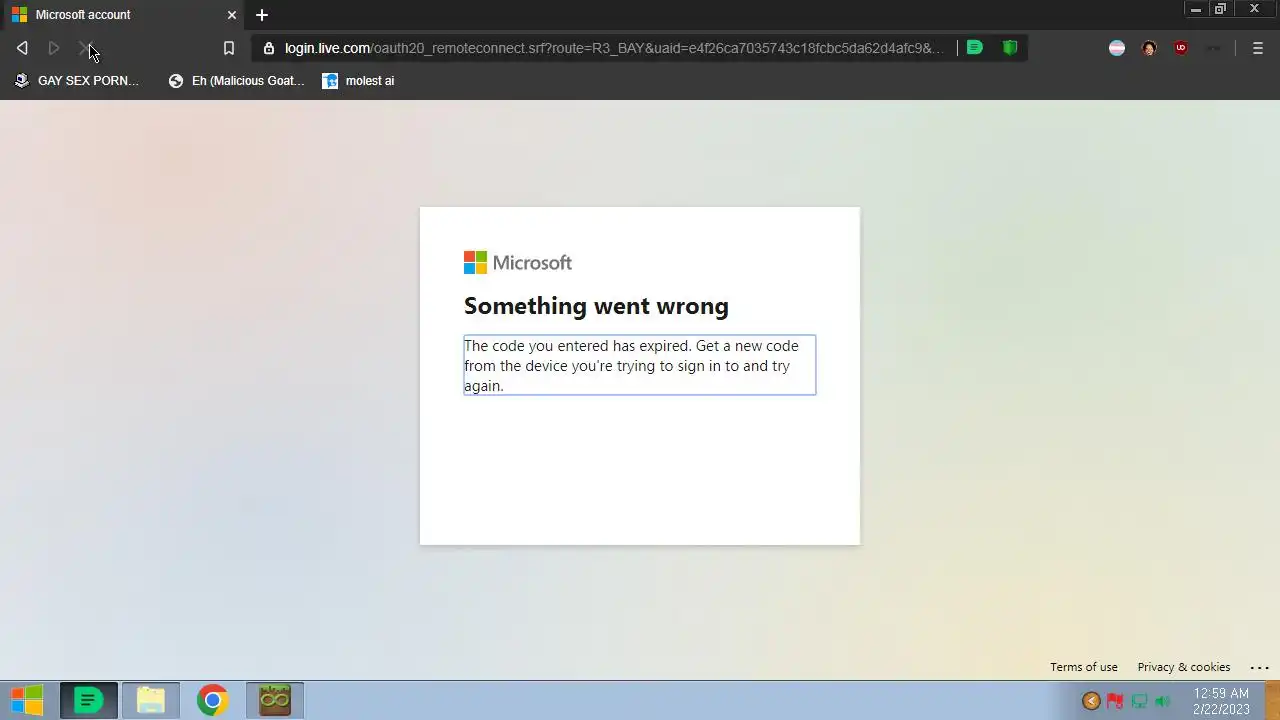
Task: Open the uBlock Origin extension icon
Action: click(x=1181, y=48)
